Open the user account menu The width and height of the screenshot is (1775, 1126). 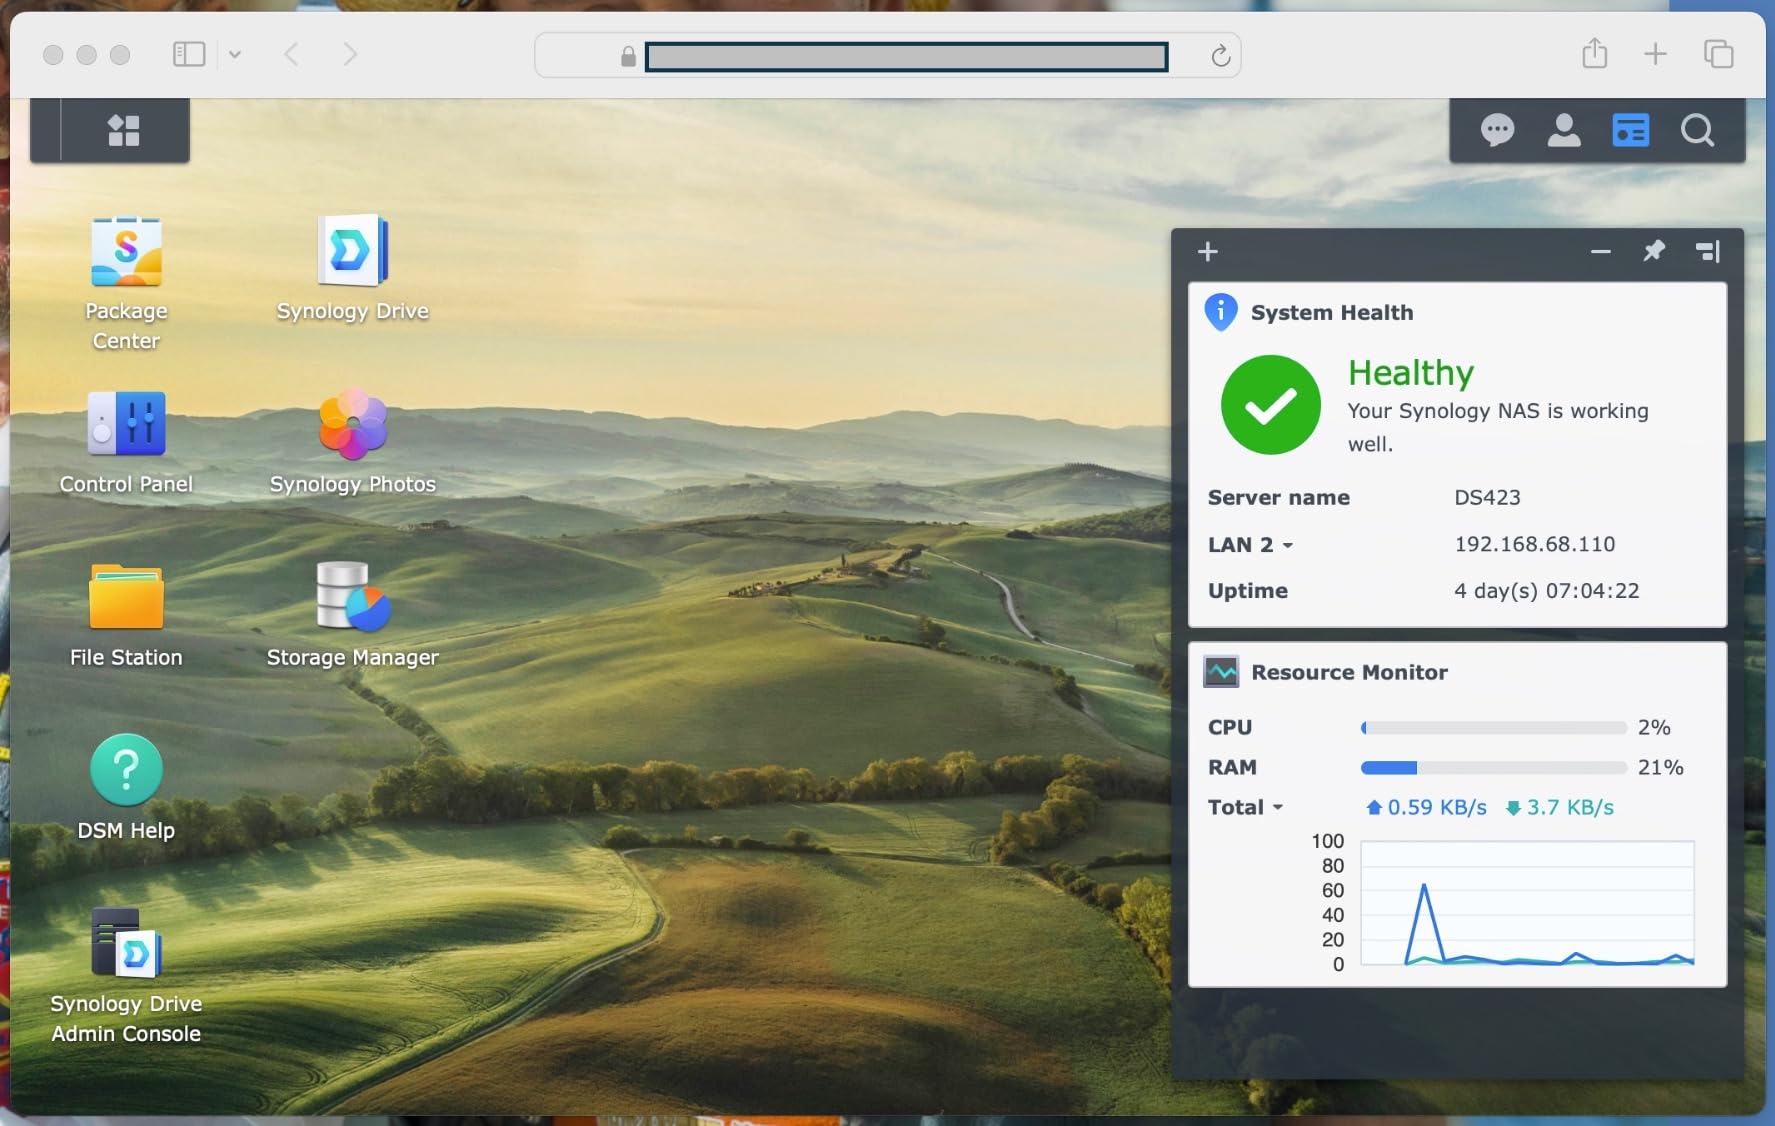click(x=1564, y=130)
